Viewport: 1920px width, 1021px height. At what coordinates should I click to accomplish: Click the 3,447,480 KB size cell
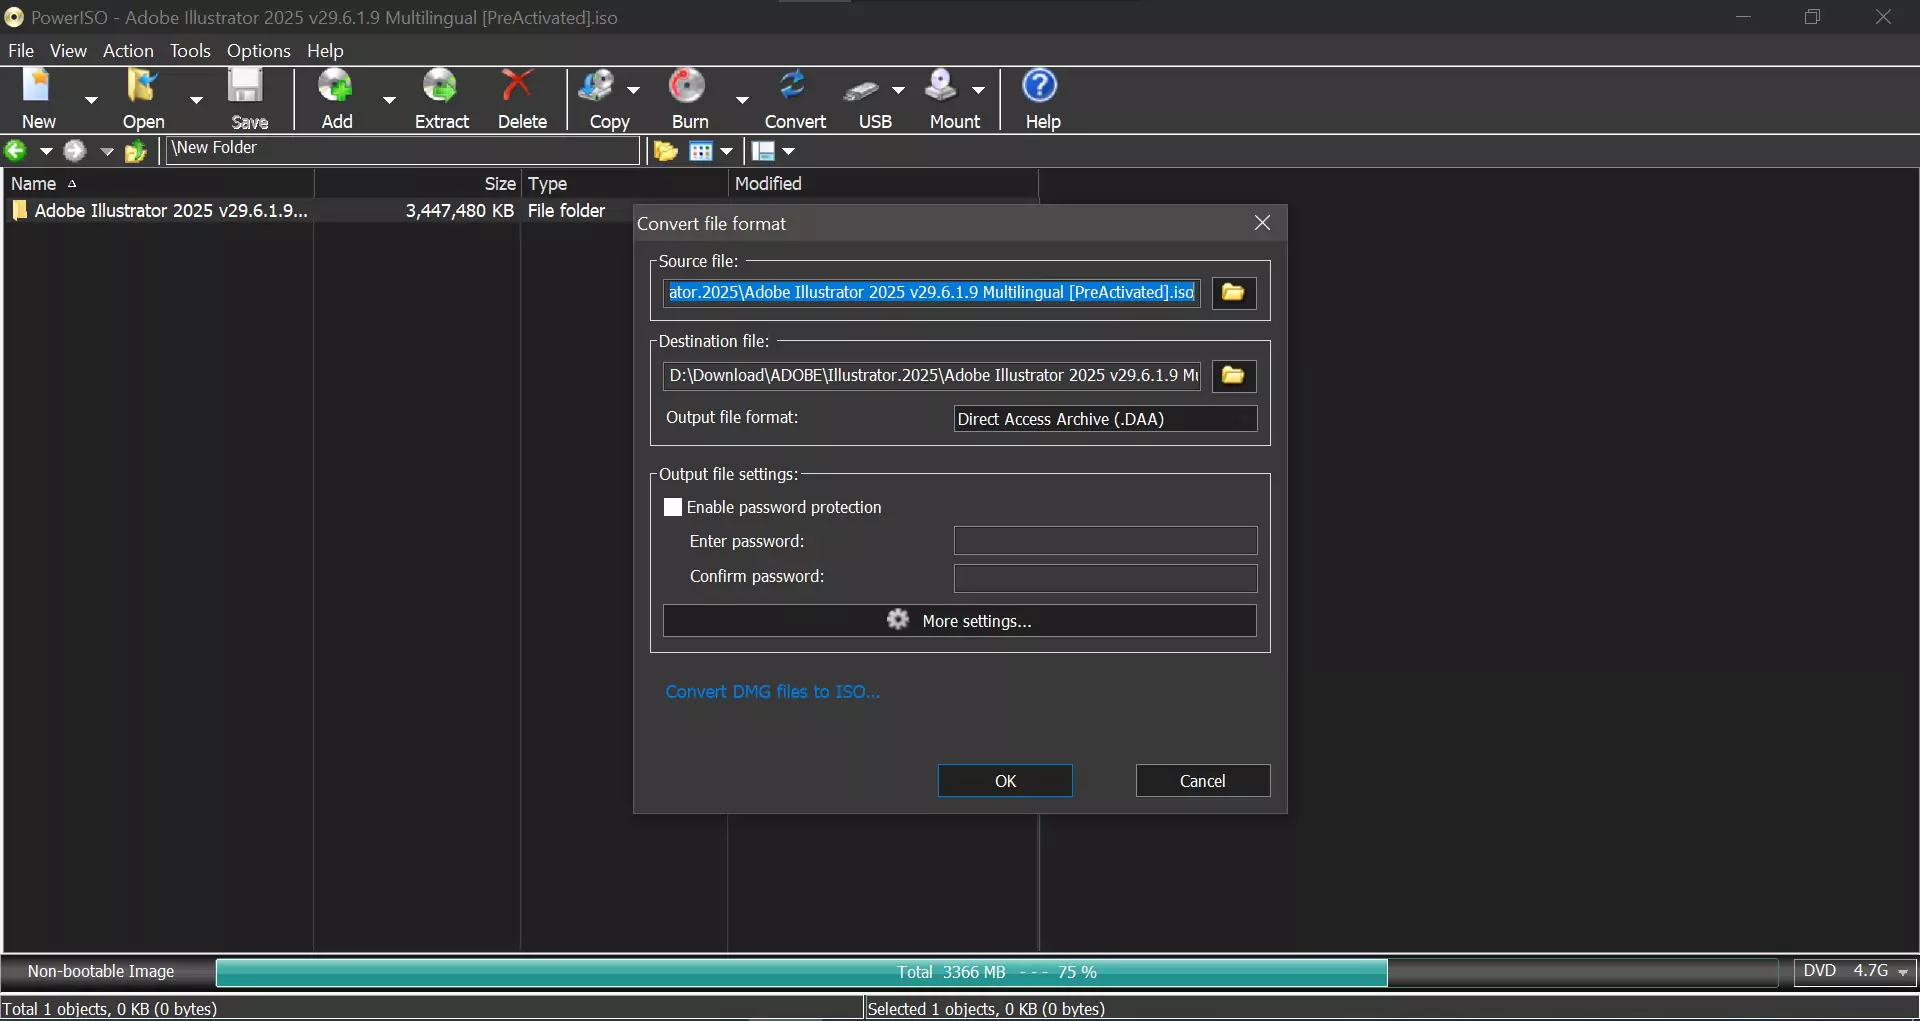tap(459, 210)
